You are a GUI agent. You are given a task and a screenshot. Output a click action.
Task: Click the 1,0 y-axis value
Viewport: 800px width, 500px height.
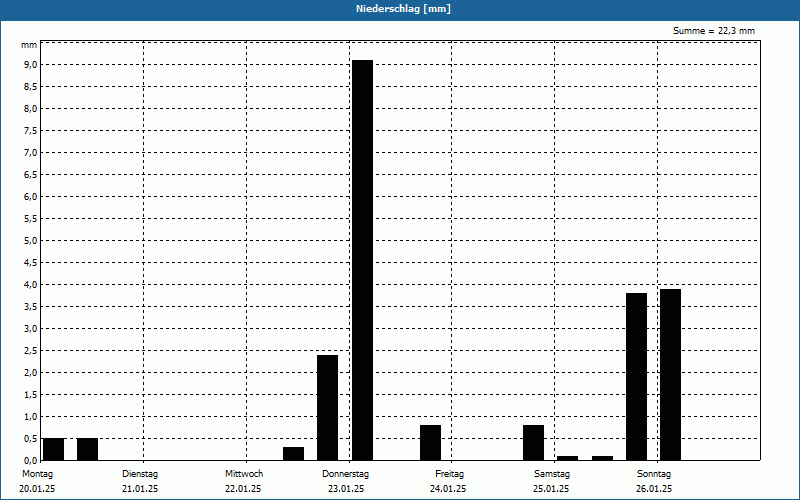[x=30, y=416]
